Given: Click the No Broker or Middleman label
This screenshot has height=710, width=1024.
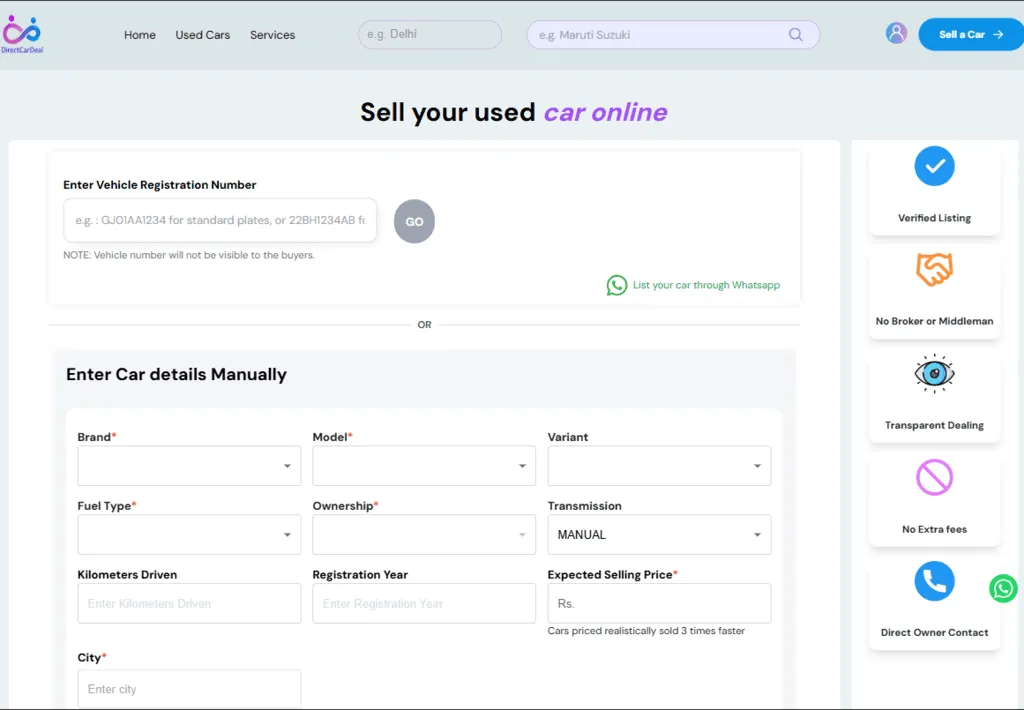Looking at the screenshot, I should click(x=934, y=321).
